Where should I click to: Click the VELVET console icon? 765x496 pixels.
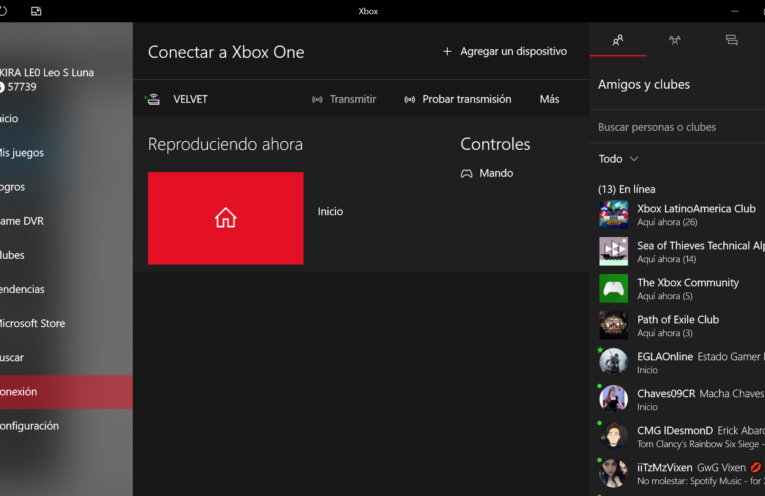pyautogui.click(x=153, y=99)
